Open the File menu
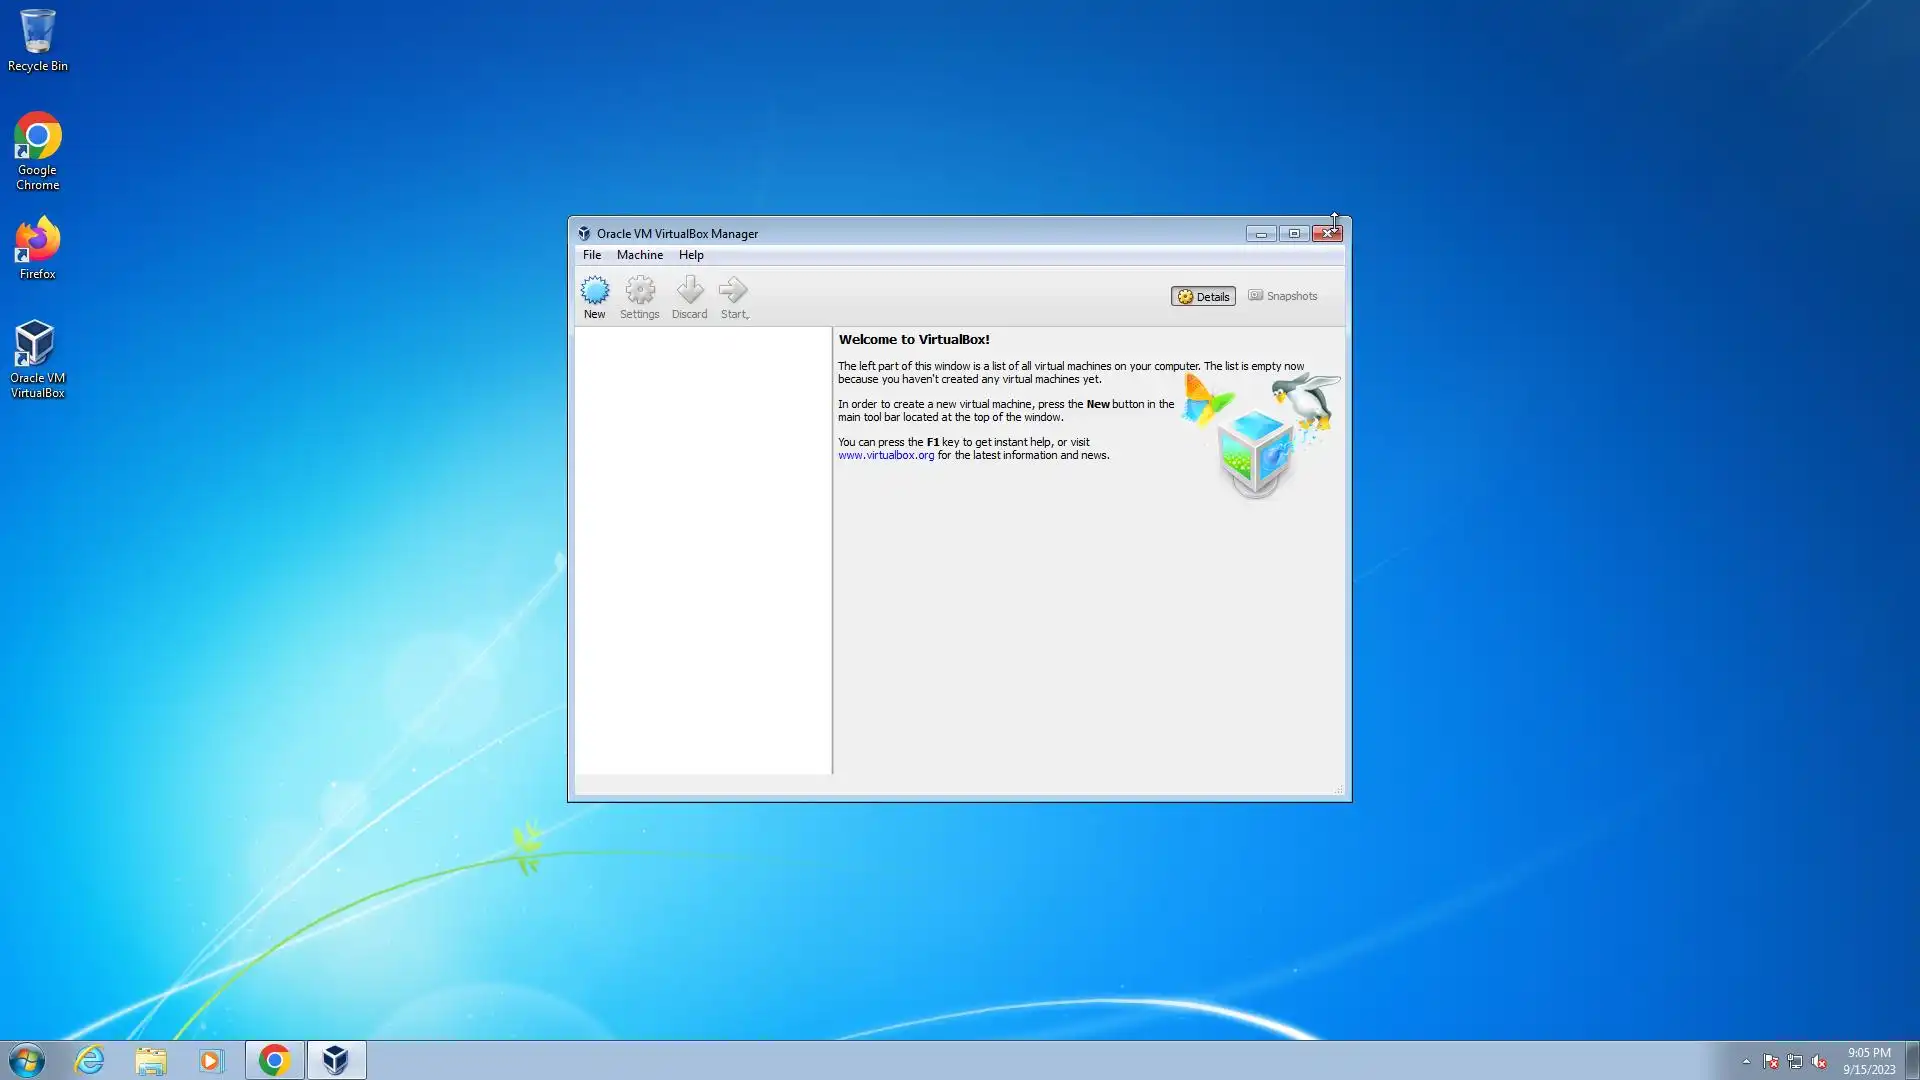This screenshot has width=1920, height=1080. [x=592, y=255]
